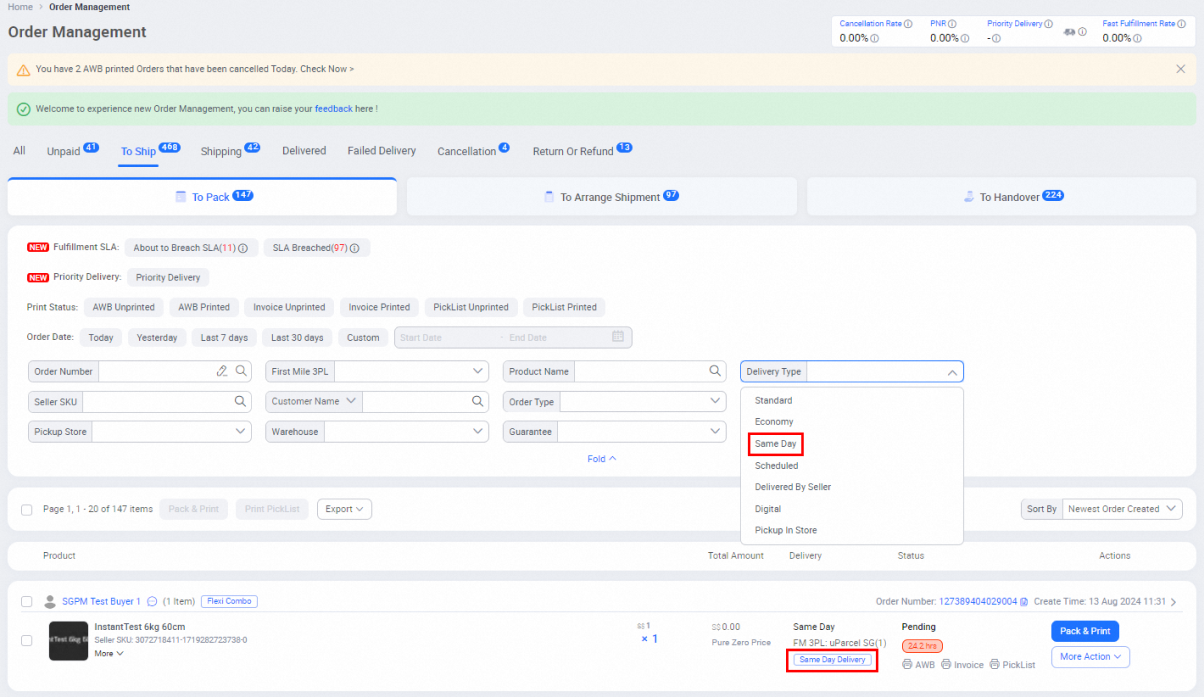Toggle SLA Breached filter chip

coord(316,248)
